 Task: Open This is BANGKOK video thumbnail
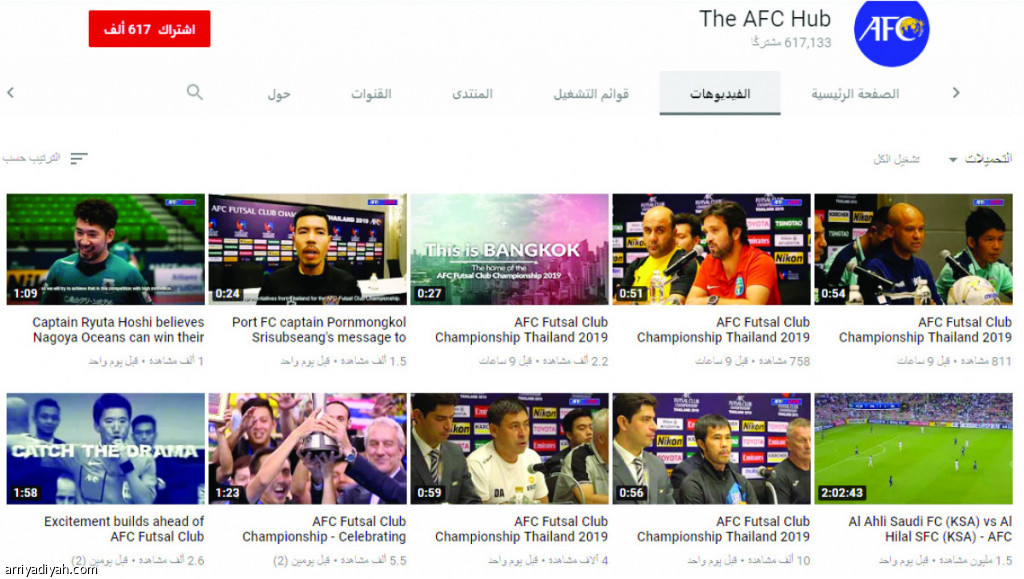point(509,249)
